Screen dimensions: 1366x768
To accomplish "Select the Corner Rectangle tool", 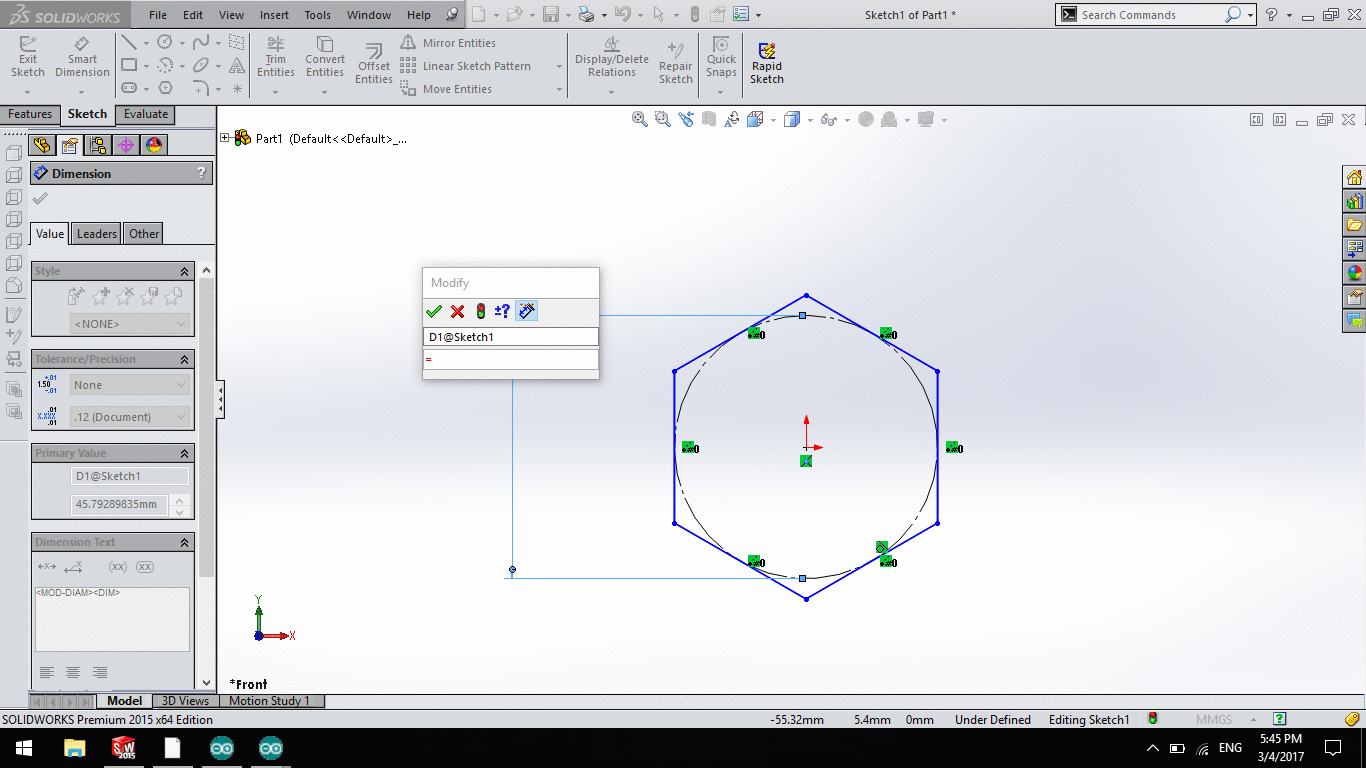I will pyautogui.click(x=128, y=66).
